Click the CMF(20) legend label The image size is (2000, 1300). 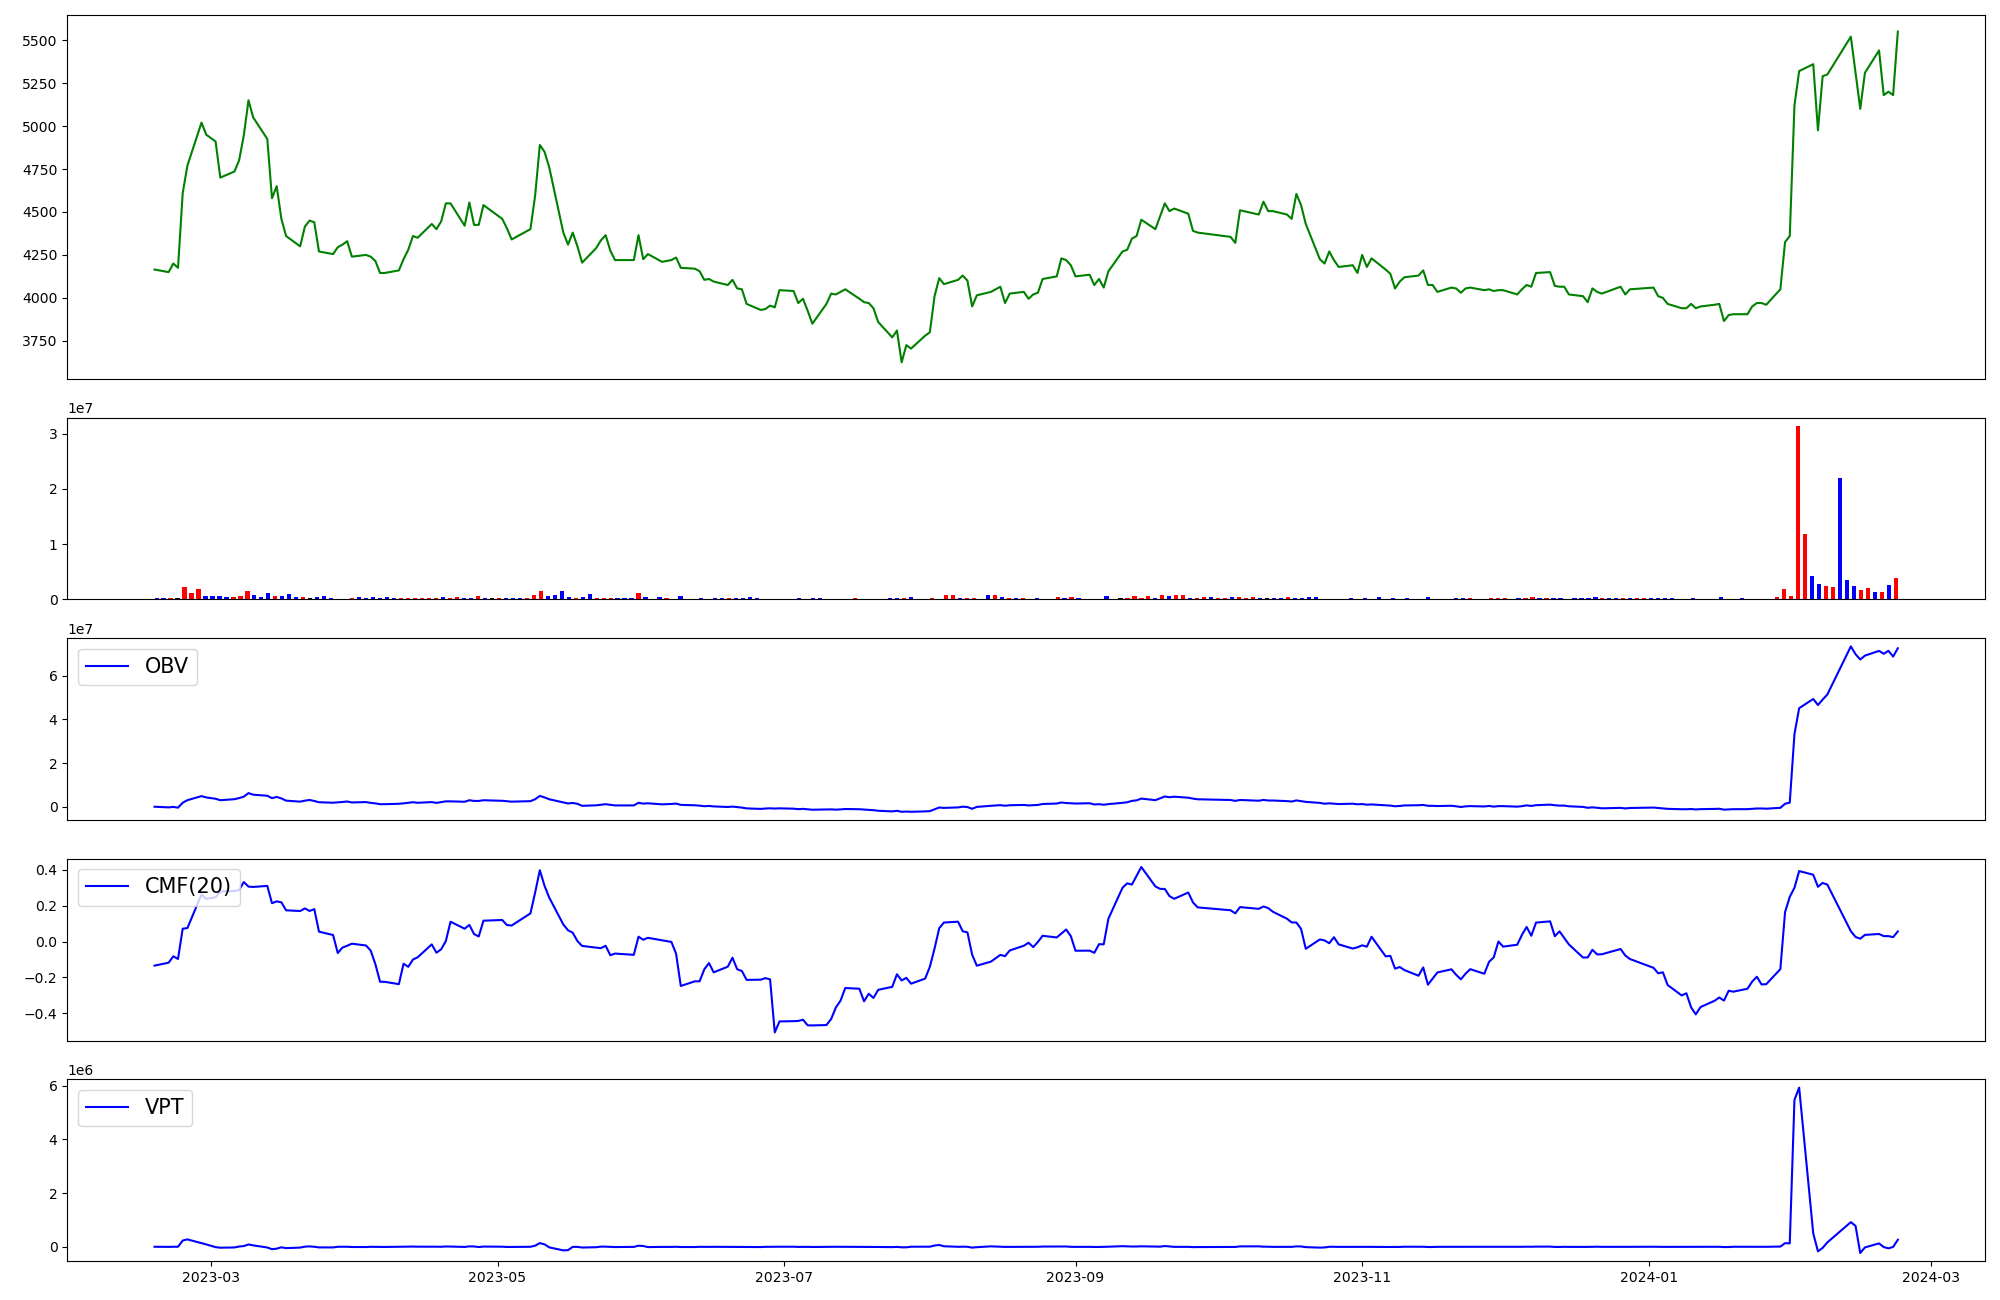[187, 887]
